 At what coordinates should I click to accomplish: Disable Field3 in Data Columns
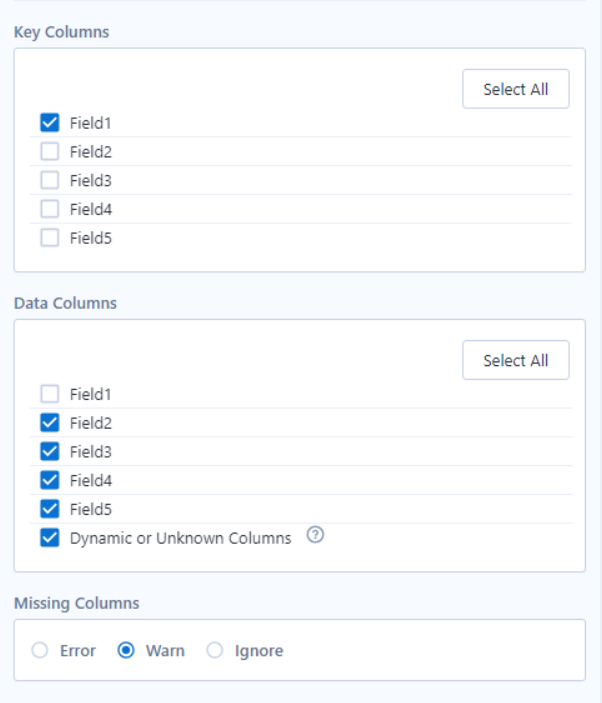50,451
